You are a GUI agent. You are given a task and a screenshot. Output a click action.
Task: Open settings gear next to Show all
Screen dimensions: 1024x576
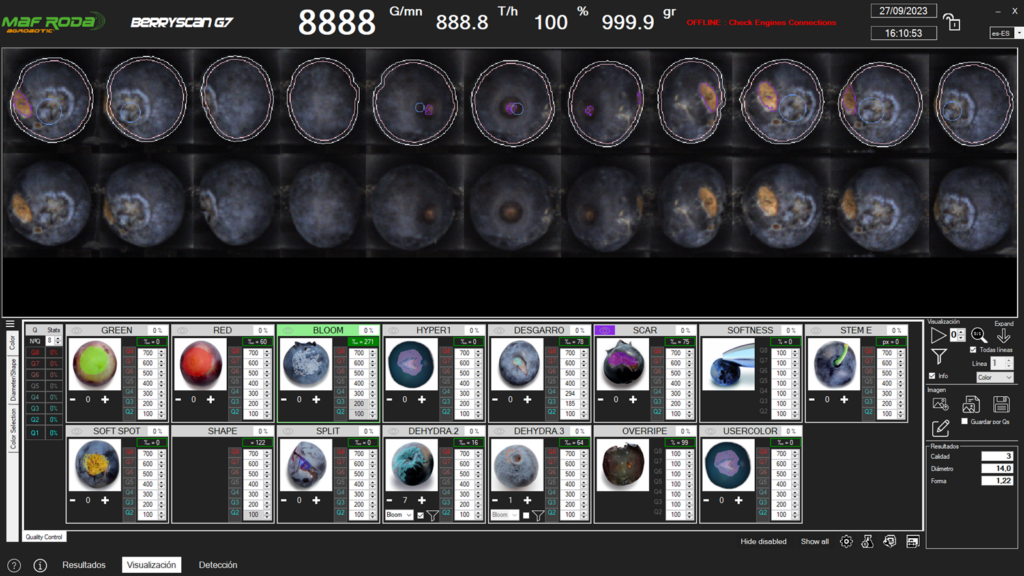pos(846,541)
